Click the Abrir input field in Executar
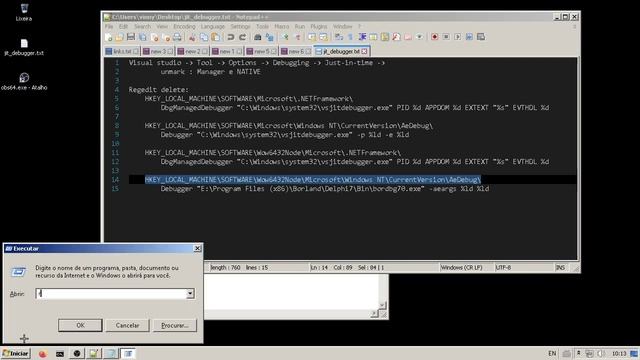Screen dimensions: 640x360 [x=111, y=293]
